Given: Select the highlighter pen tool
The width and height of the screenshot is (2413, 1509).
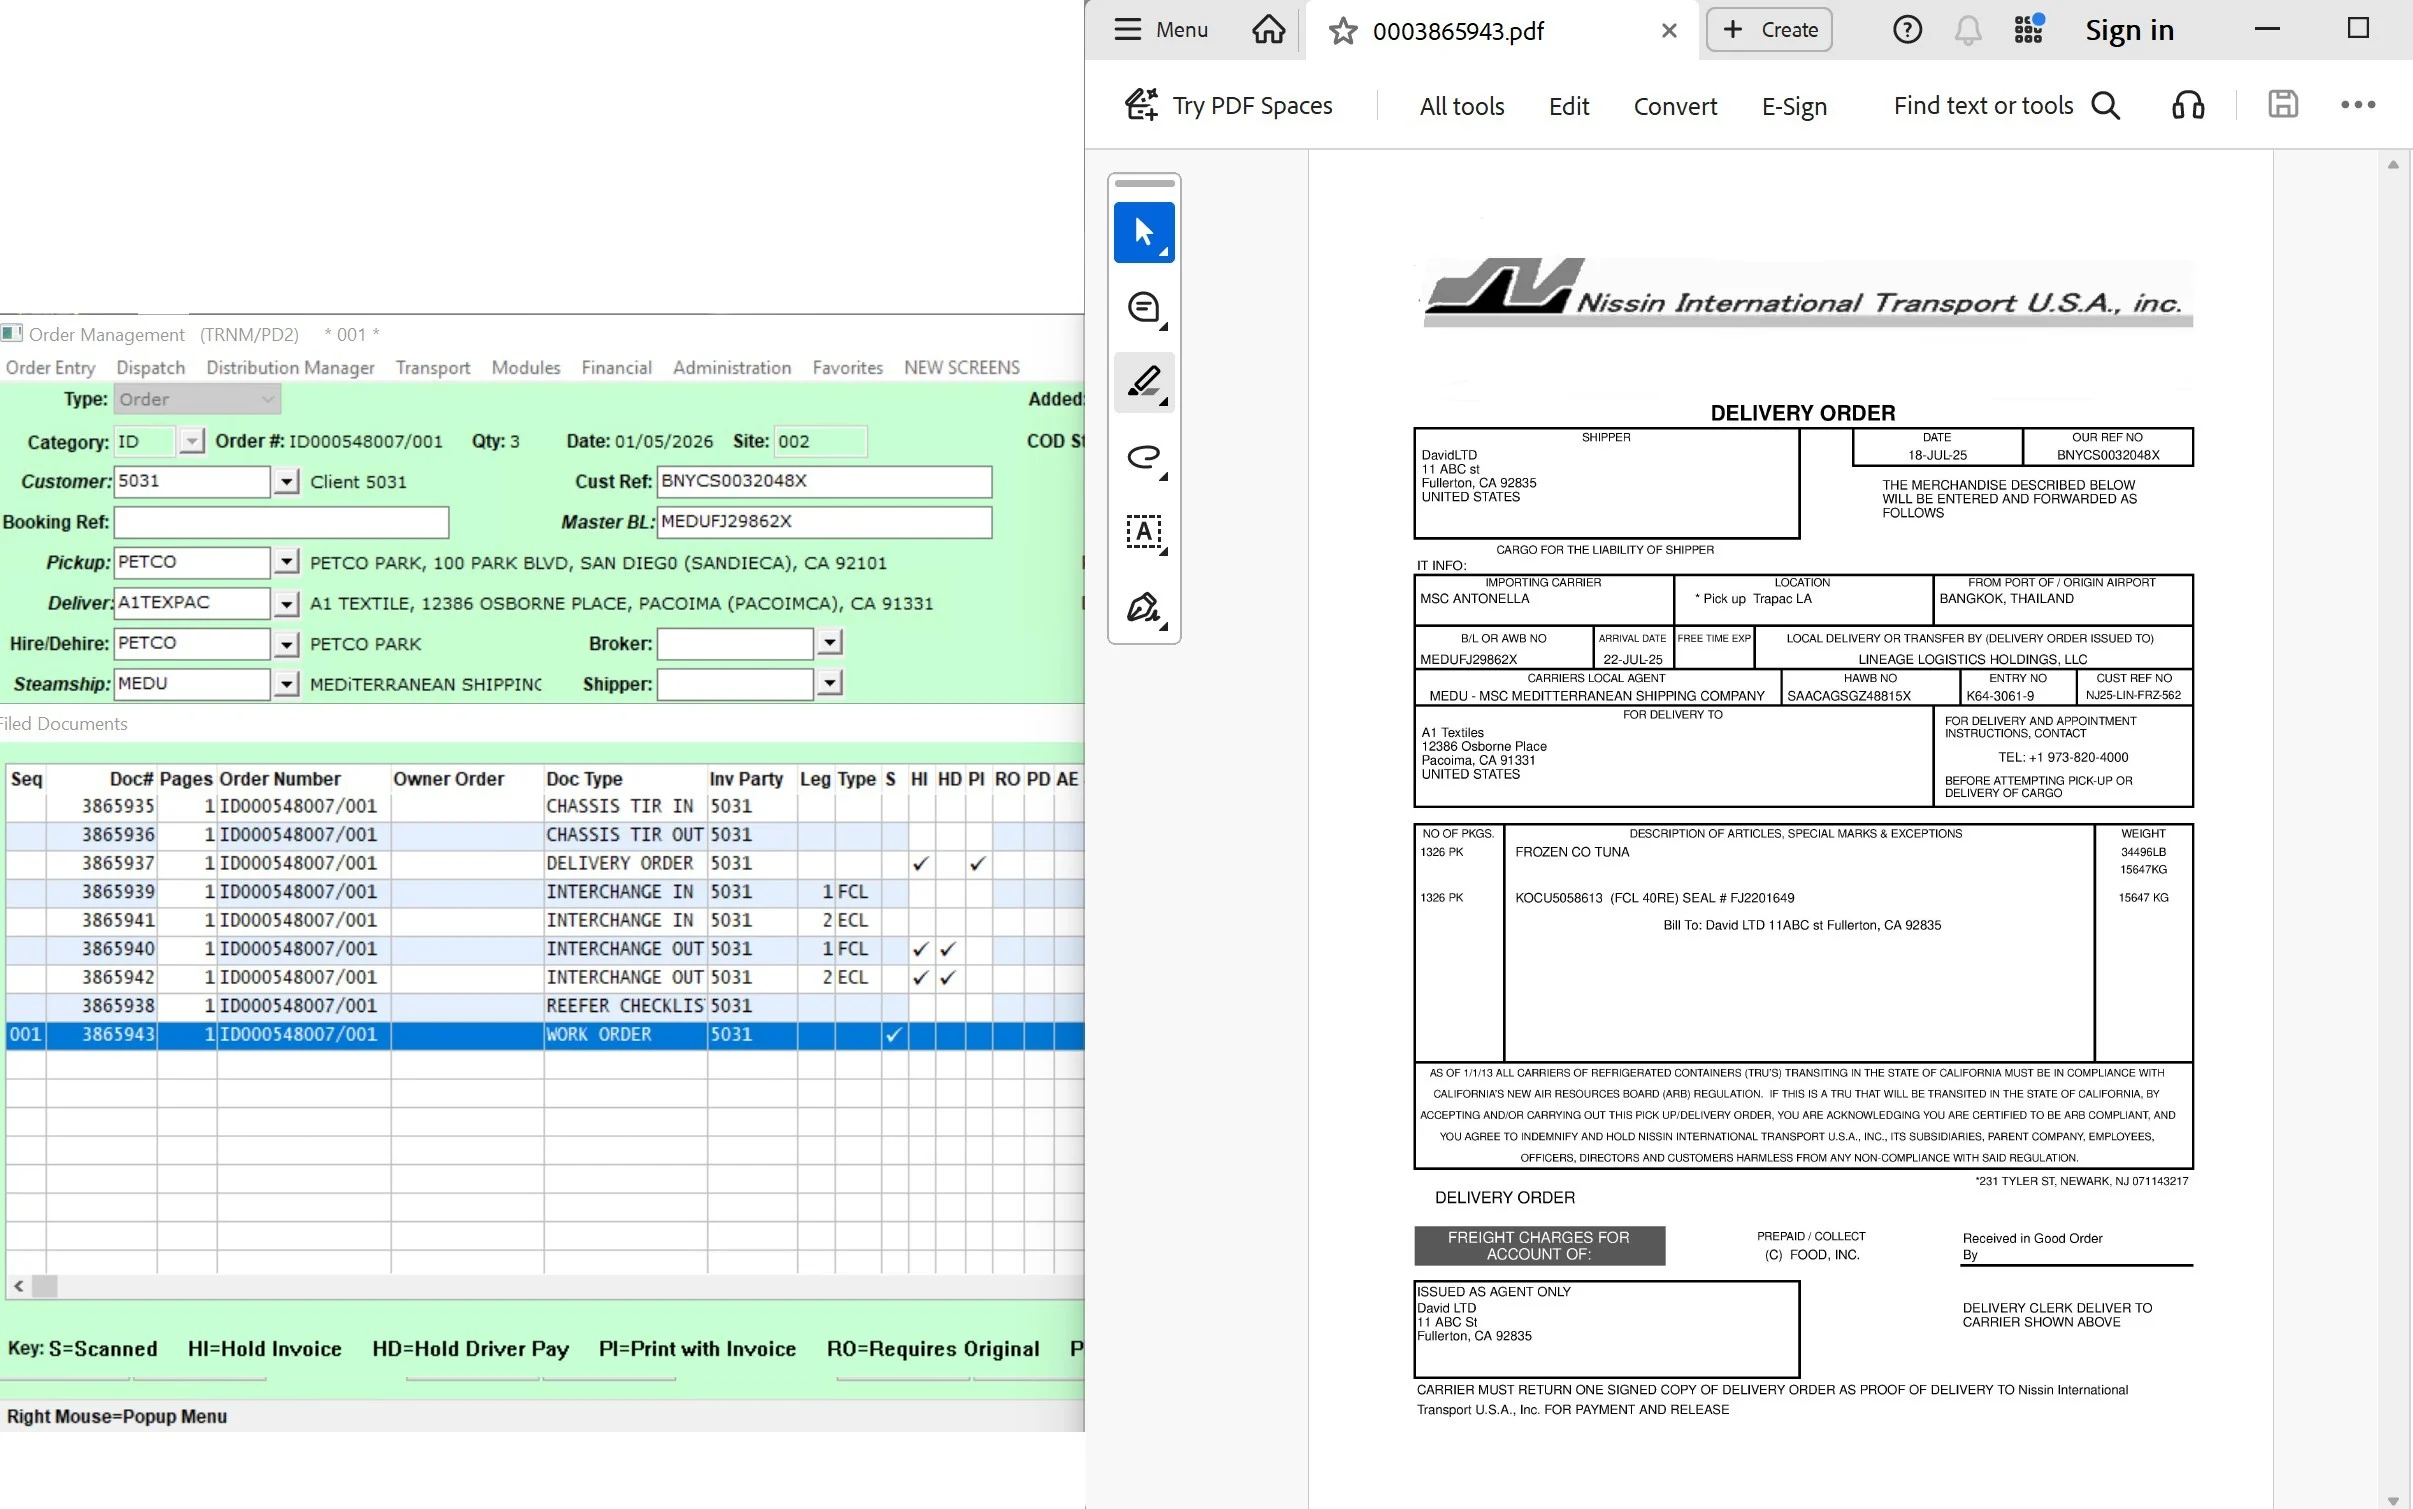Looking at the screenshot, I should 1144,382.
